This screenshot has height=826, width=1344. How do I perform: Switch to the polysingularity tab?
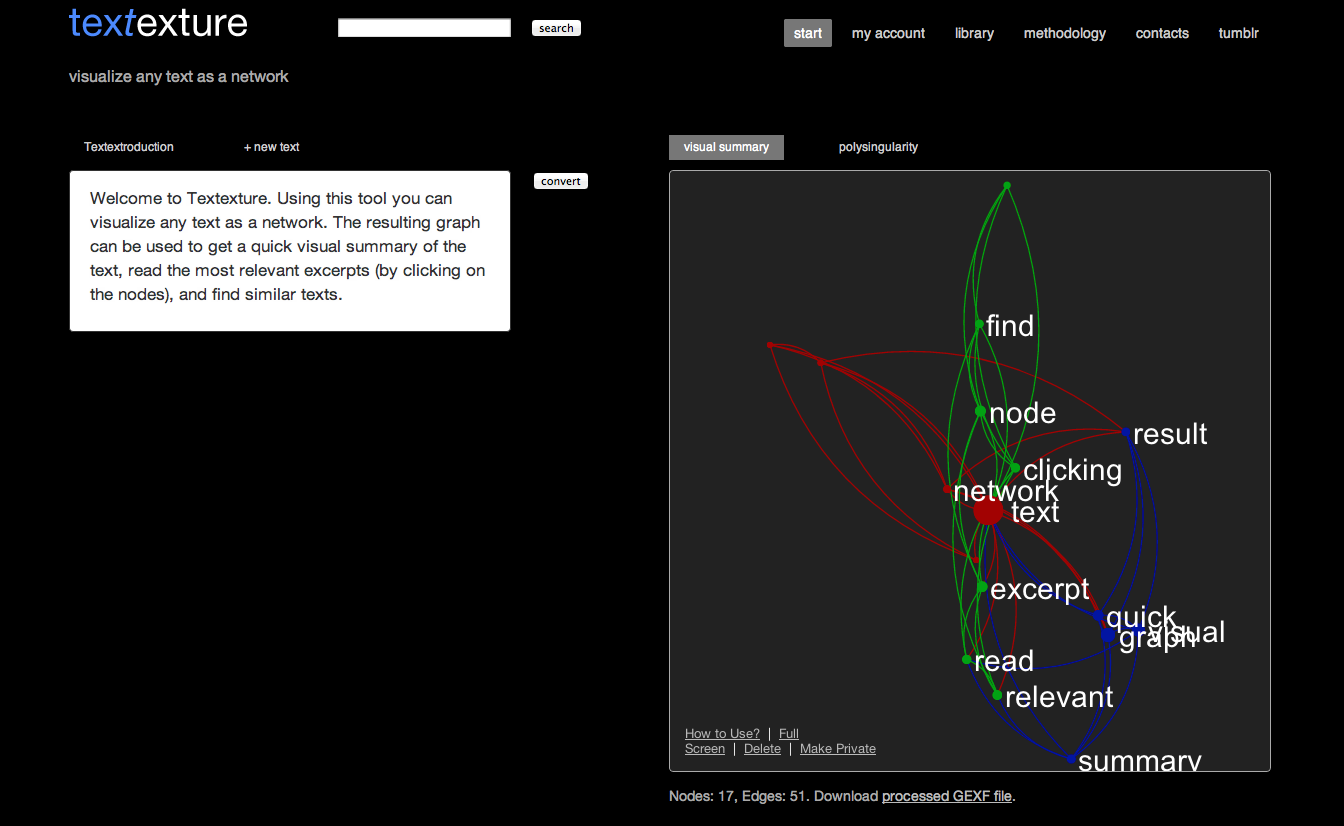(878, 147)
